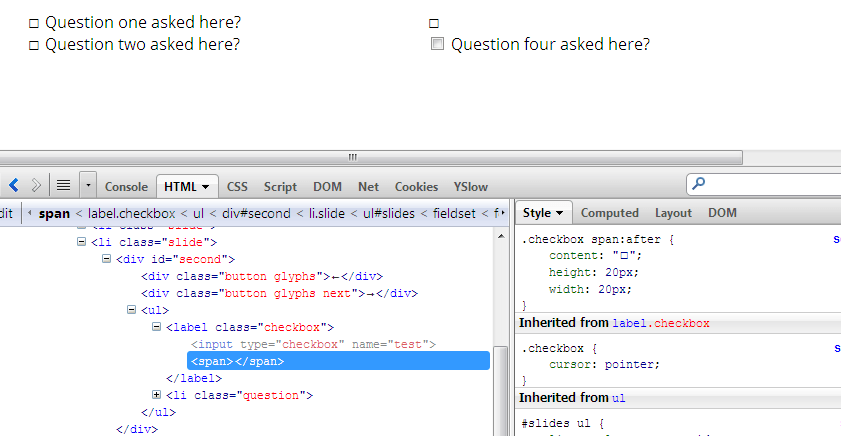Click the forward navigation arrow in Firebug
Viewport: 841px width, 436px height.
pos(37,185)
